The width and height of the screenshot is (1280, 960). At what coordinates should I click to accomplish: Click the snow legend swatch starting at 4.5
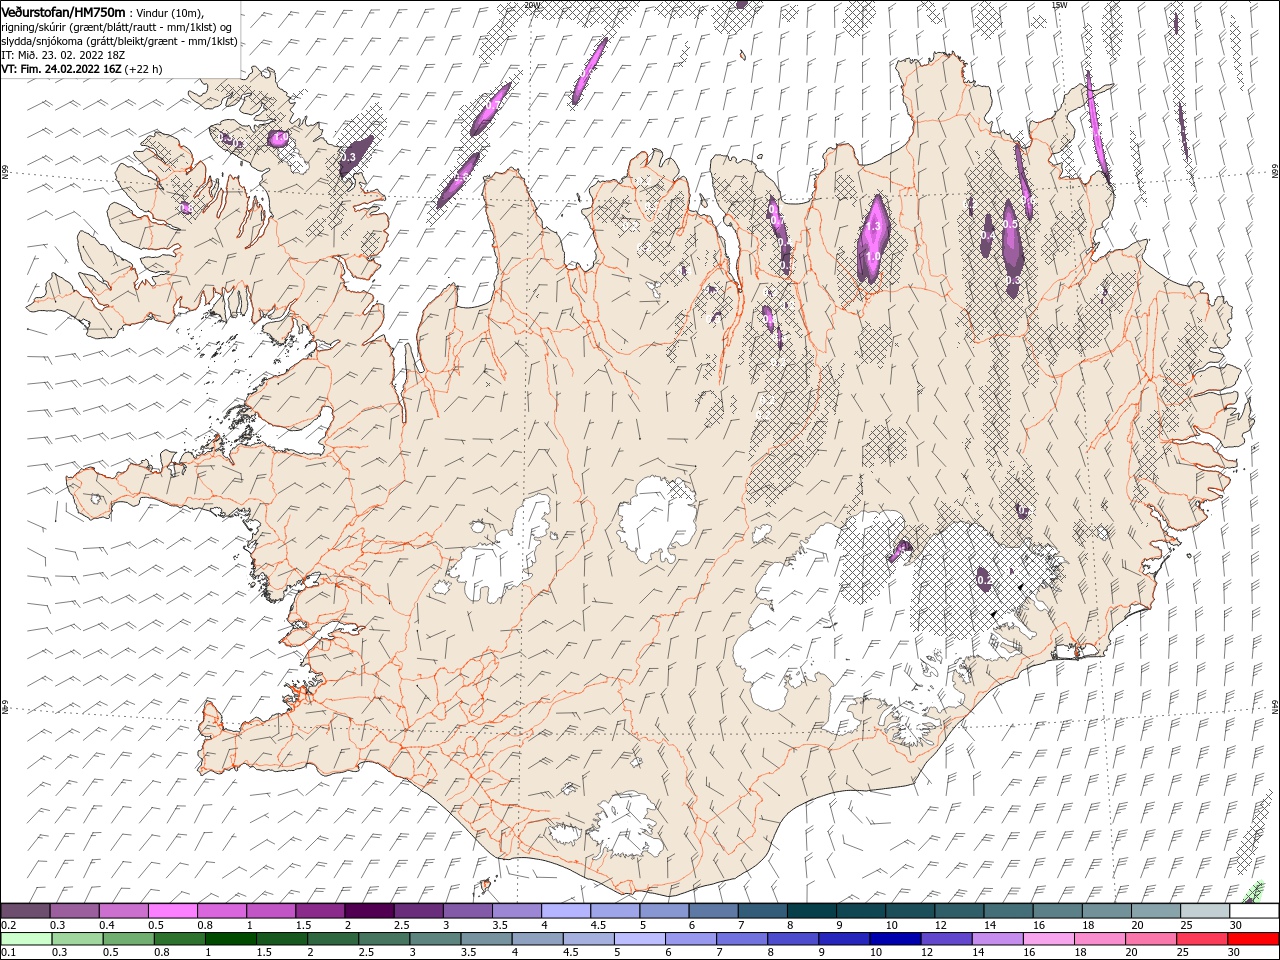[615, 910]
